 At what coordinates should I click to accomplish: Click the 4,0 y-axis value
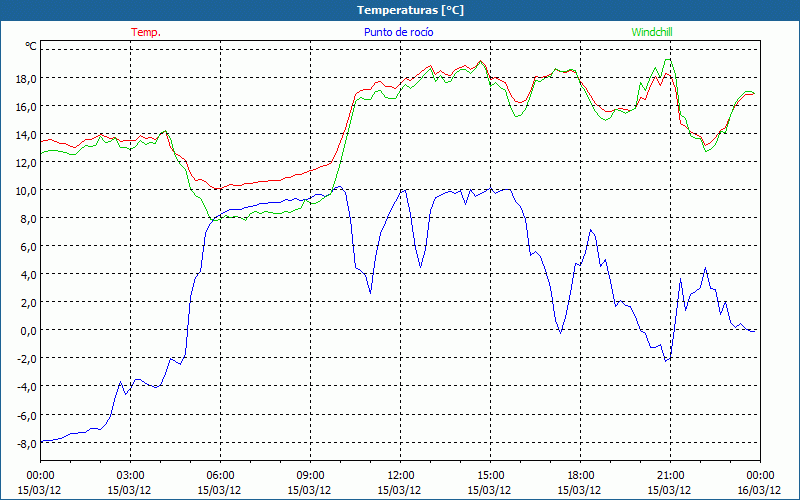28,275
